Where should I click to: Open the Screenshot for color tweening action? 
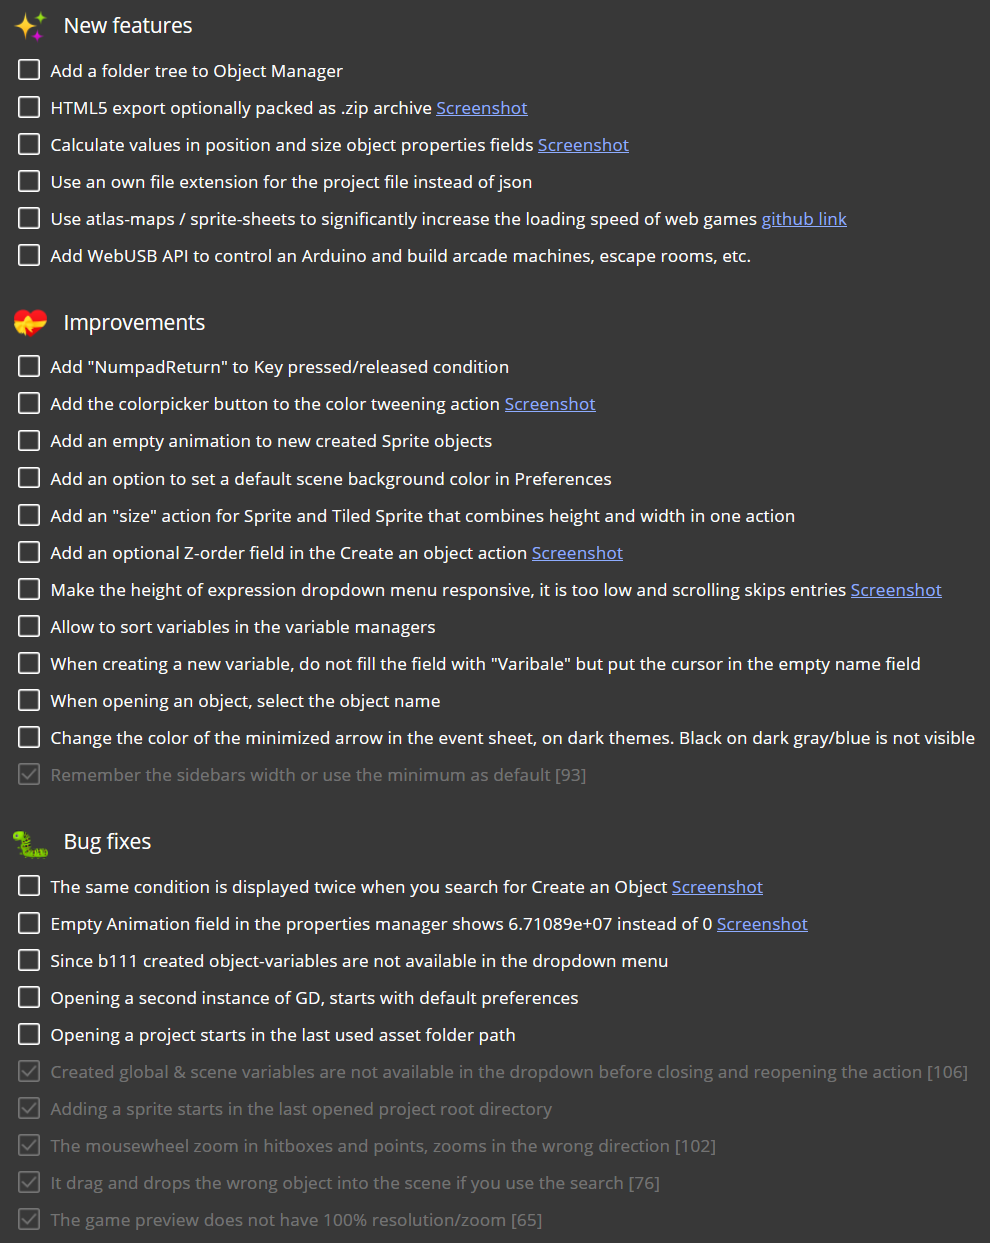[549, 403]
